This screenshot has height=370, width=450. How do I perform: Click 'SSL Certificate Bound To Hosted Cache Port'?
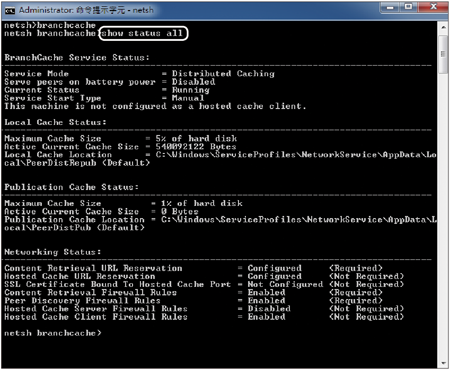point(117,284)
